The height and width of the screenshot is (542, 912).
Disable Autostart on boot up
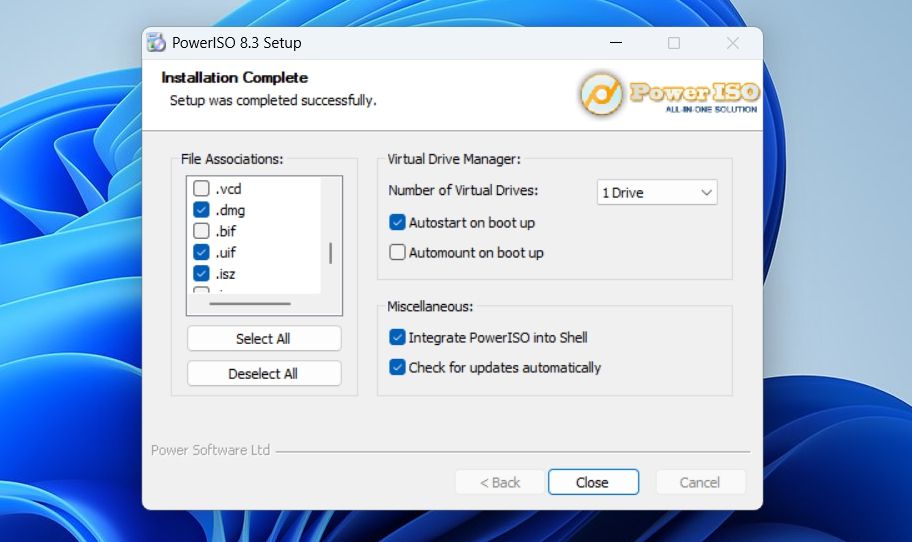tap(397, 222)
